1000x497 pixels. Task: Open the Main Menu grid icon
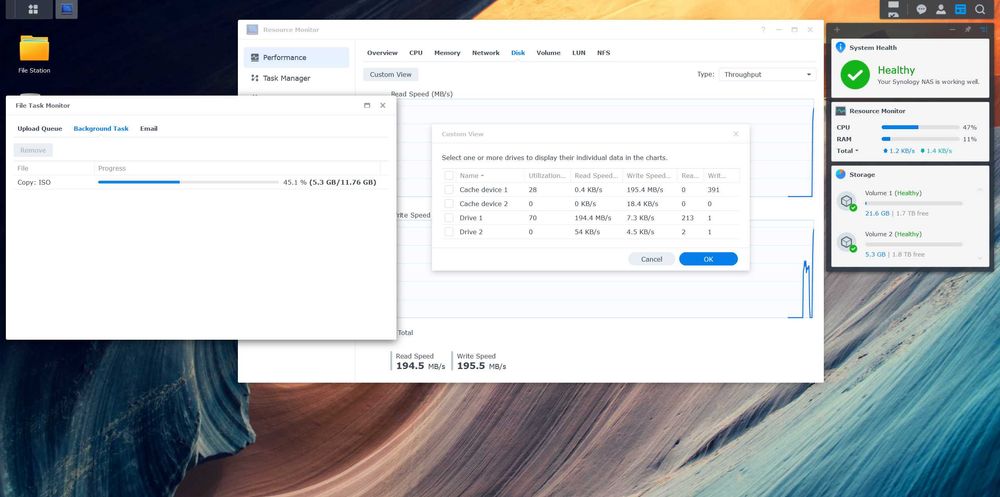click(x=33, y=9)
